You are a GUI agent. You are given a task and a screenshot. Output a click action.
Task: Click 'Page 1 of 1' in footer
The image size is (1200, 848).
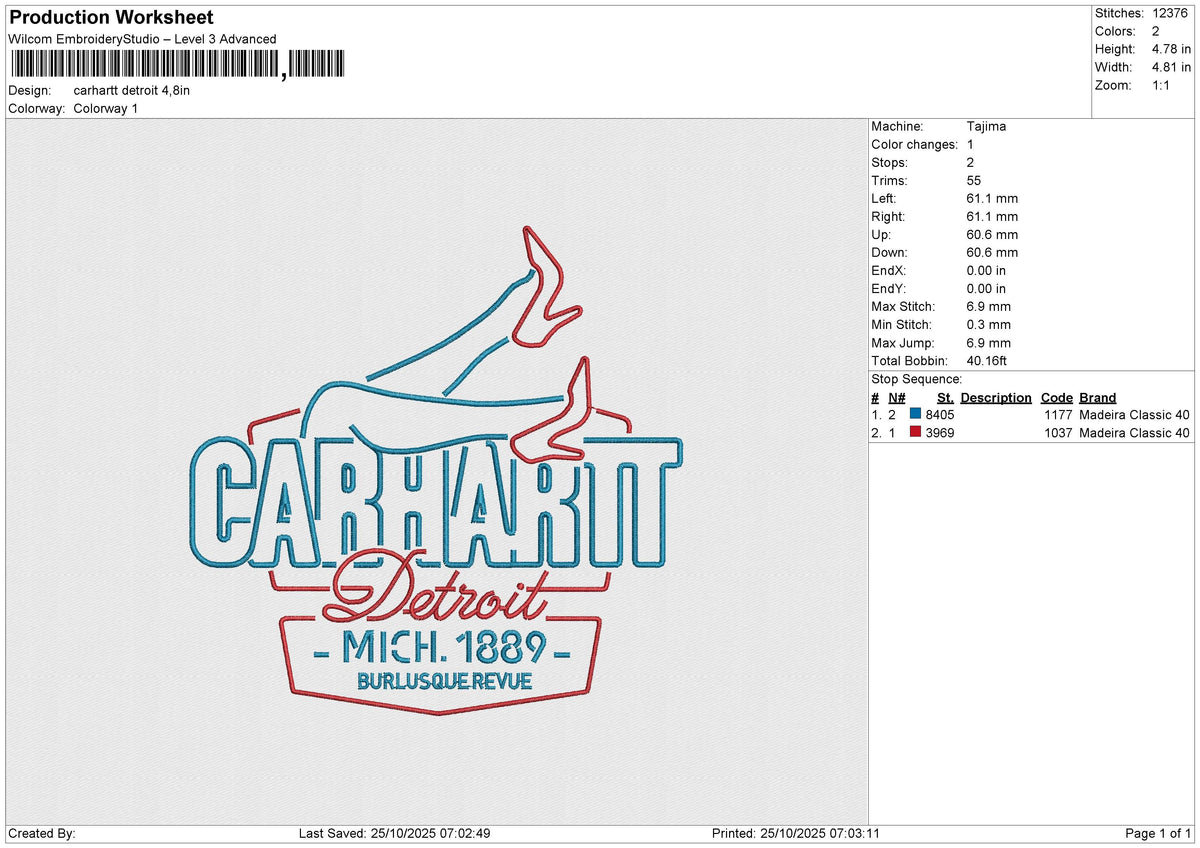click(1158, 833)
